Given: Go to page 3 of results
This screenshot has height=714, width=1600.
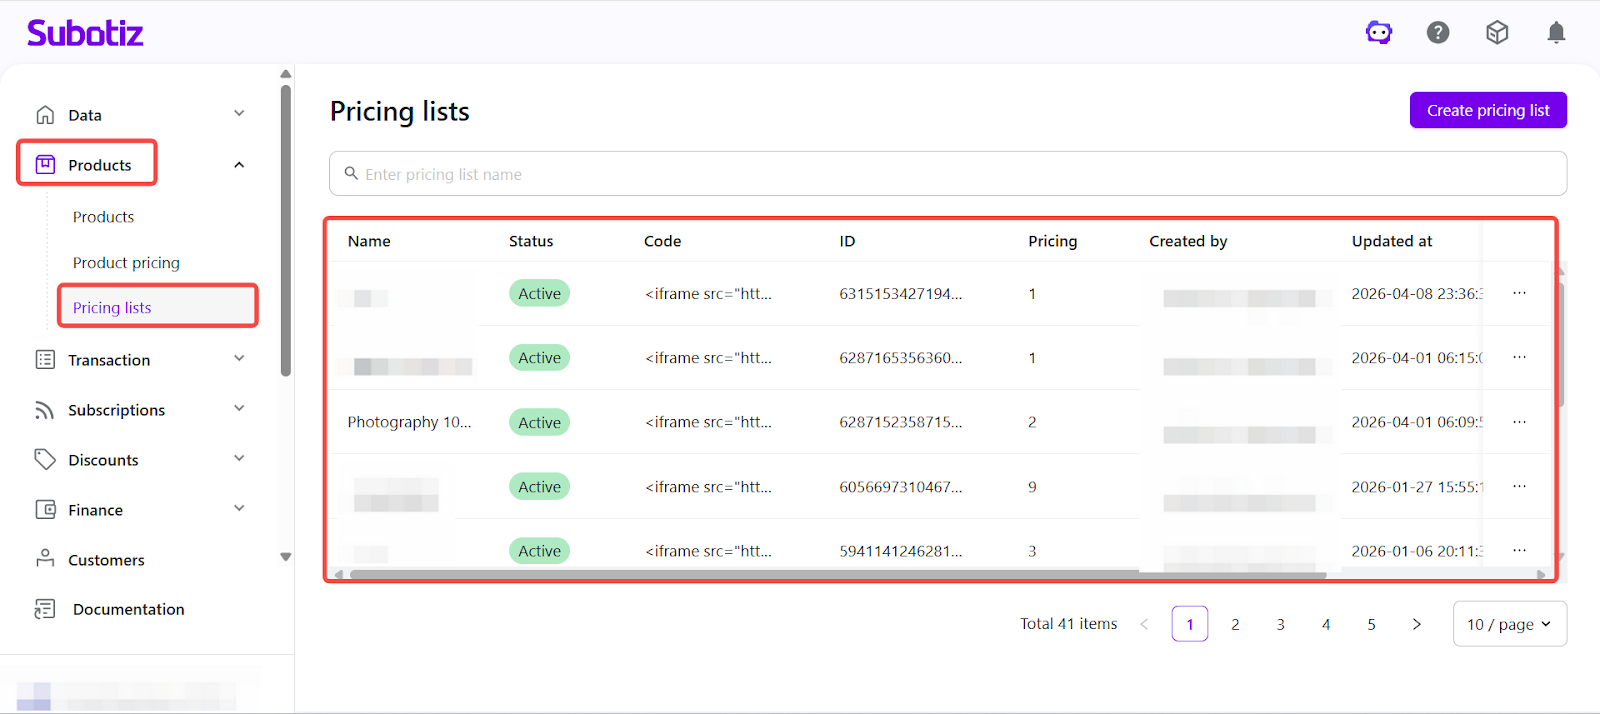Looking at the screenshot, I should 1280,624.
